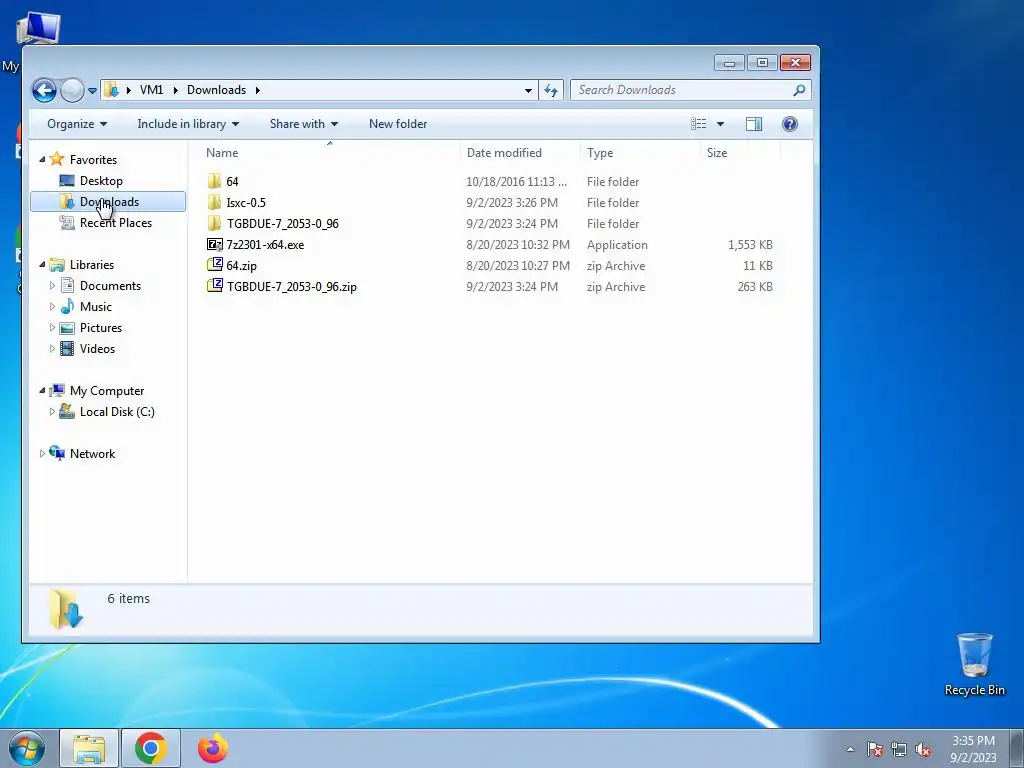Open the Organize menu
The image size is (1024, 768).
pos(76,124)
